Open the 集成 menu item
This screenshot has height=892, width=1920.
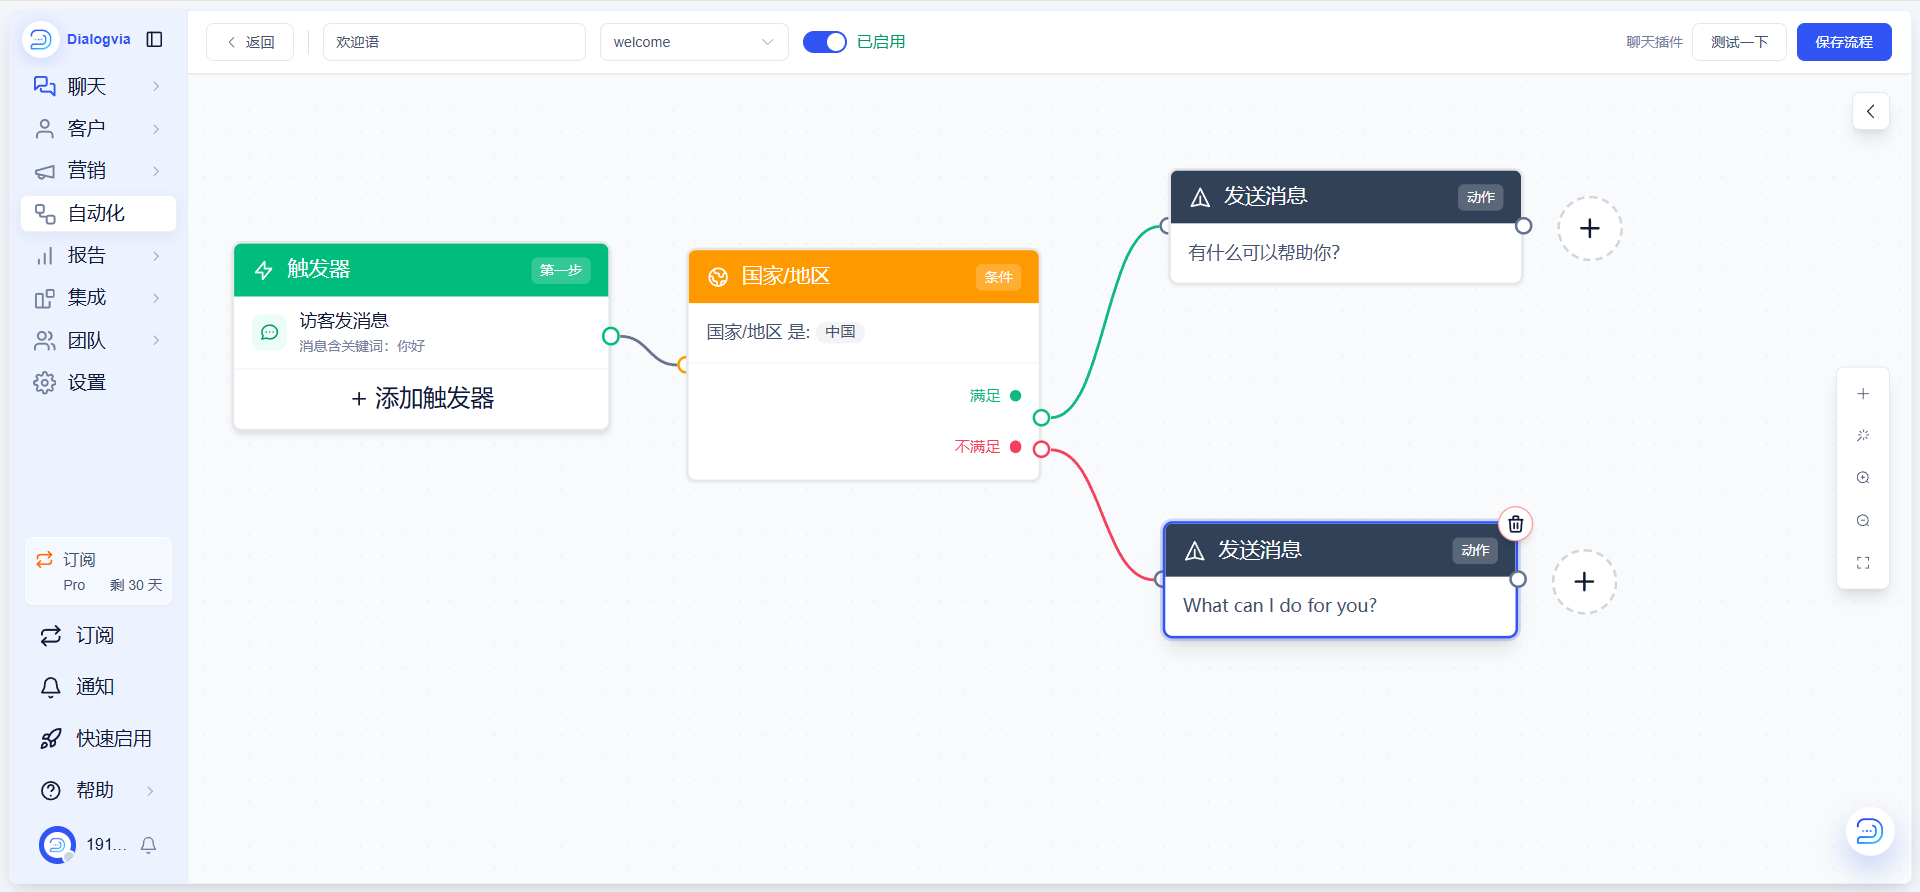99,298
